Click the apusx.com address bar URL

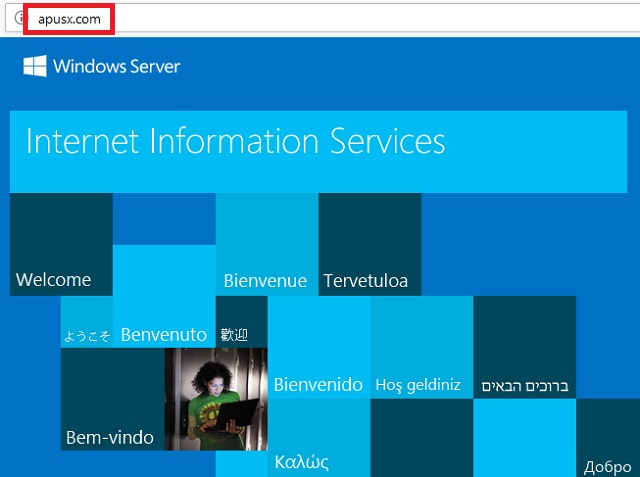[69, 19]
